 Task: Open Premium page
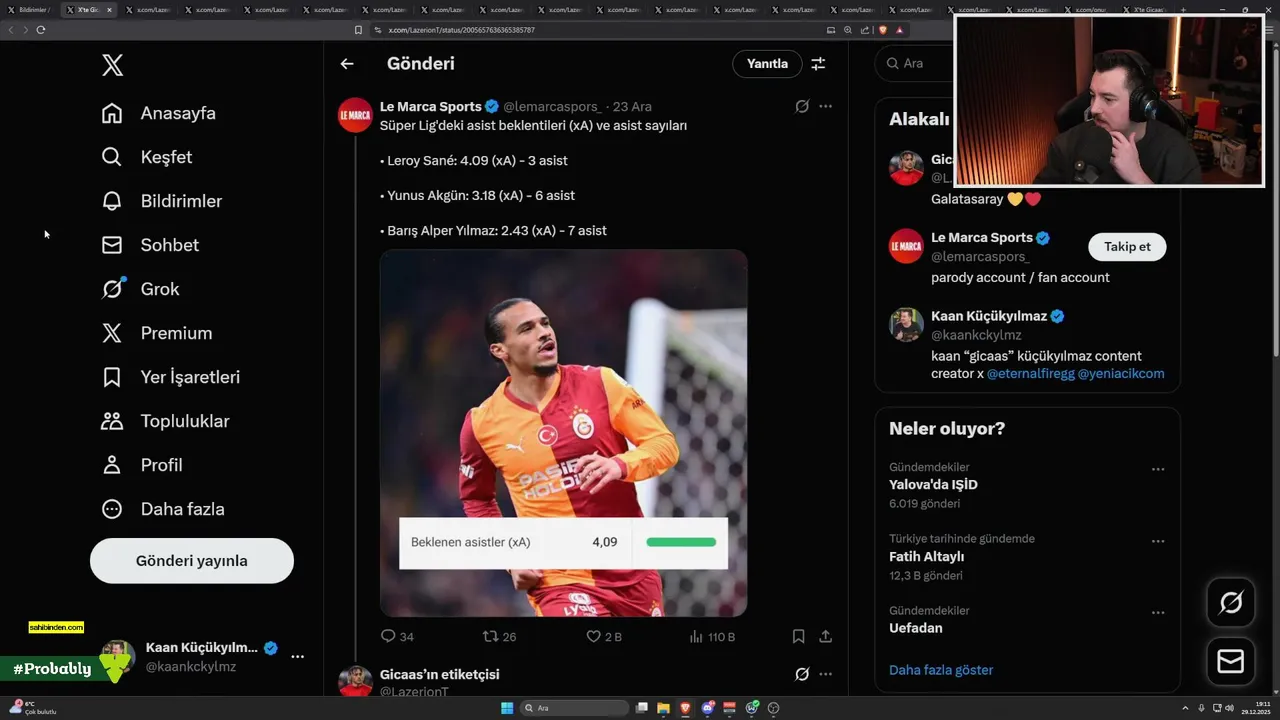point(157,333)
